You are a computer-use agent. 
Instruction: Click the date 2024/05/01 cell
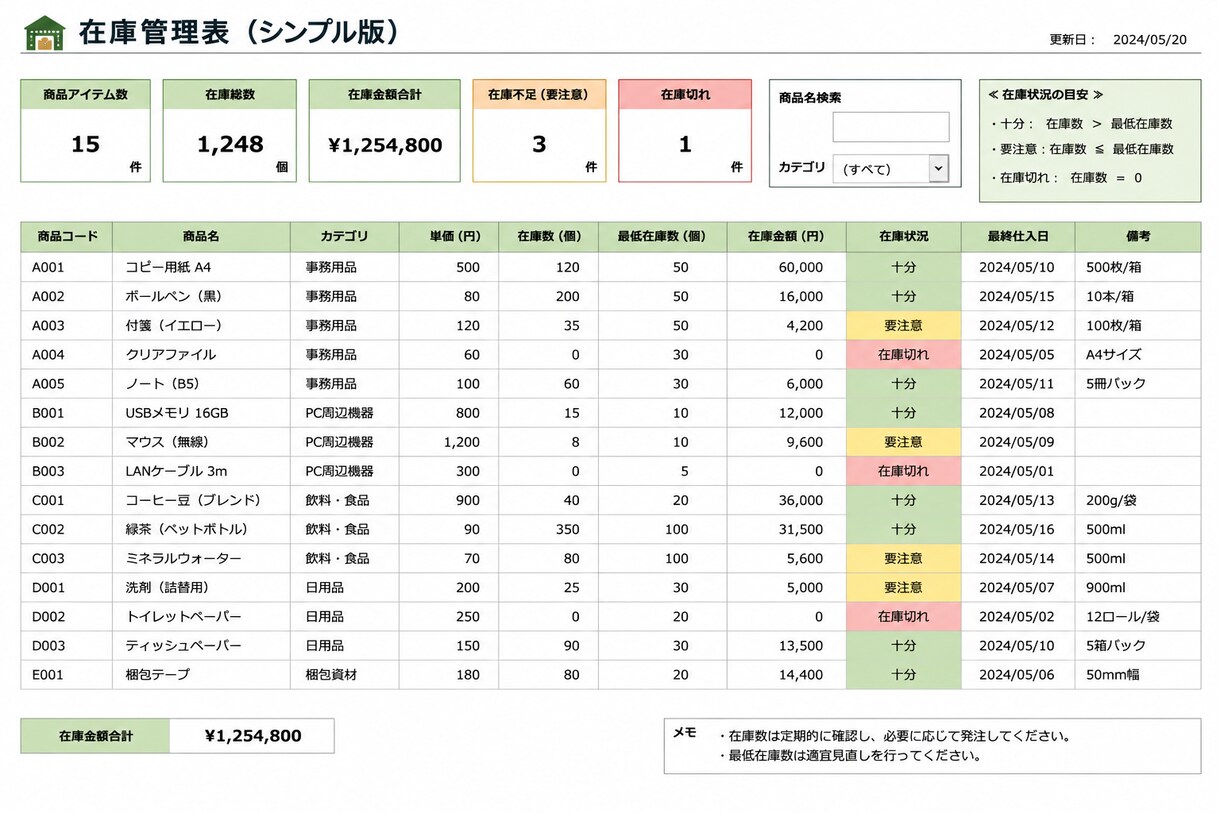(1018, 471)
